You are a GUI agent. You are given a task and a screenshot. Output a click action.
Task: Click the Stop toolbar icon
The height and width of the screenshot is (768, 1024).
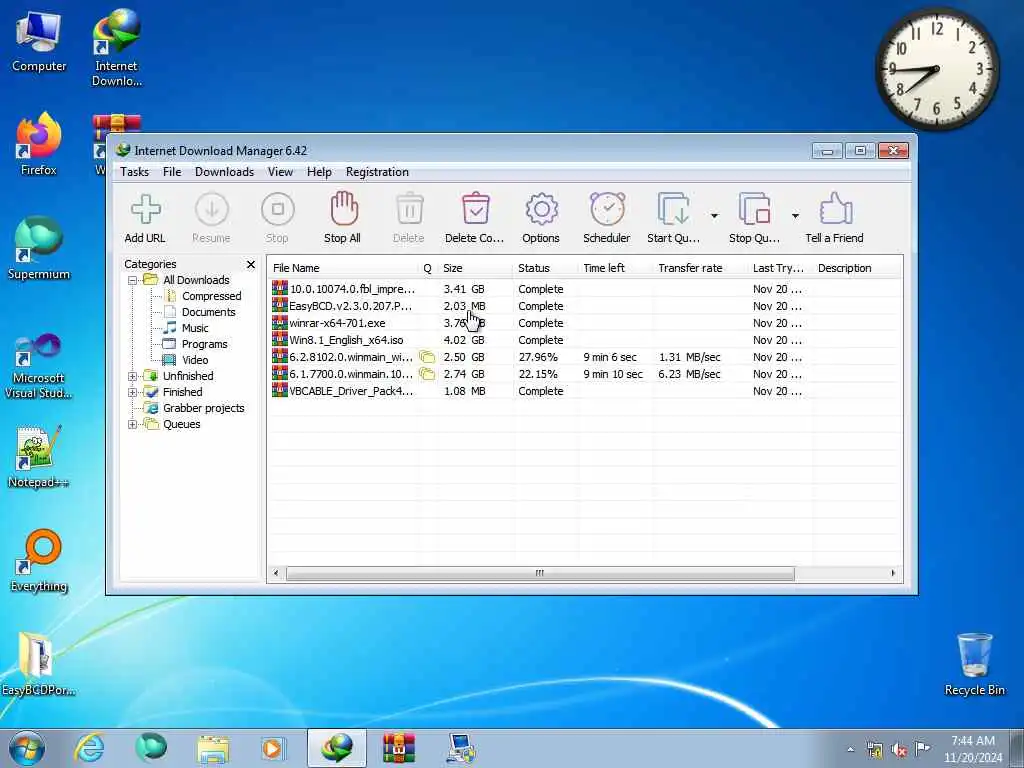(x=278, y=210)
